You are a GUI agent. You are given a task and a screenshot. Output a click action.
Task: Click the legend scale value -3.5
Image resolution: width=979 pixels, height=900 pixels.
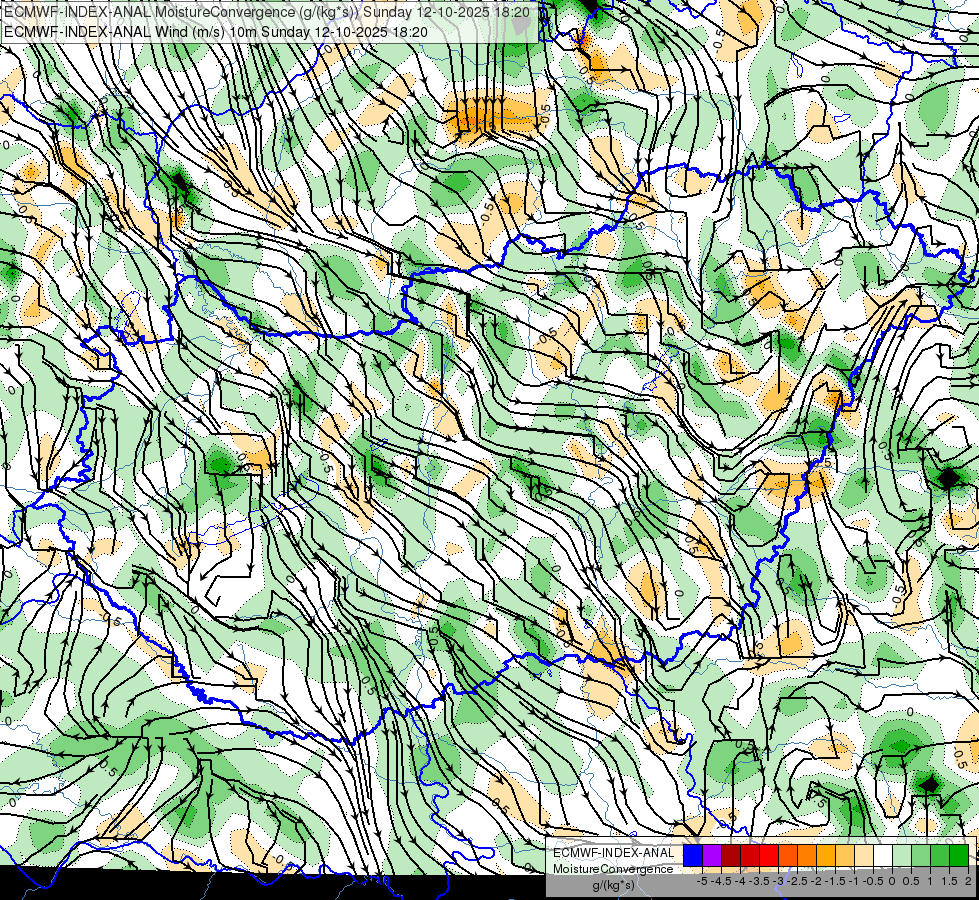(x=760, y=881)
